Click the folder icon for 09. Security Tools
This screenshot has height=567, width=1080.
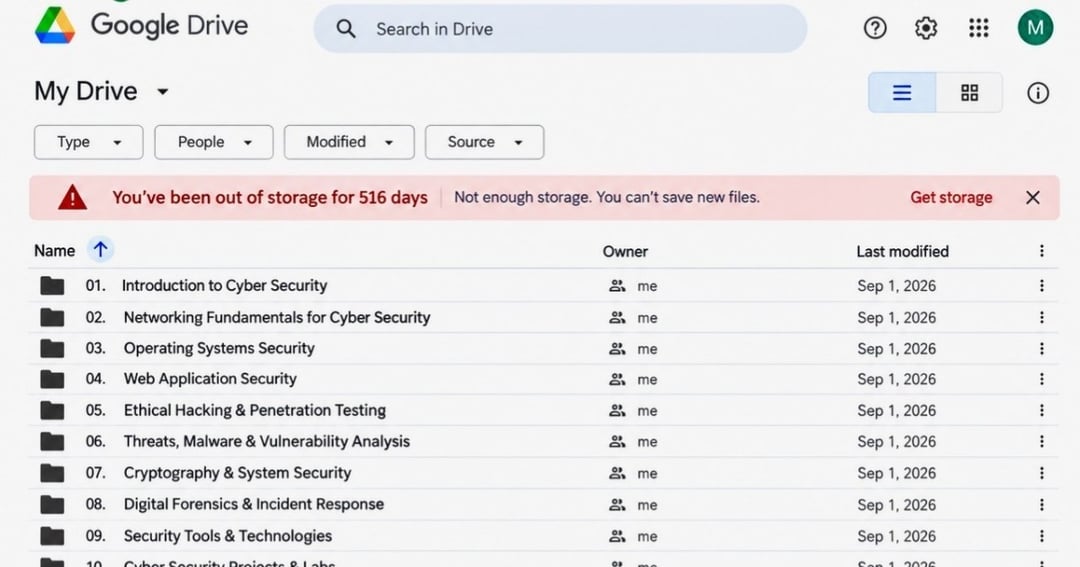[52, 536]
